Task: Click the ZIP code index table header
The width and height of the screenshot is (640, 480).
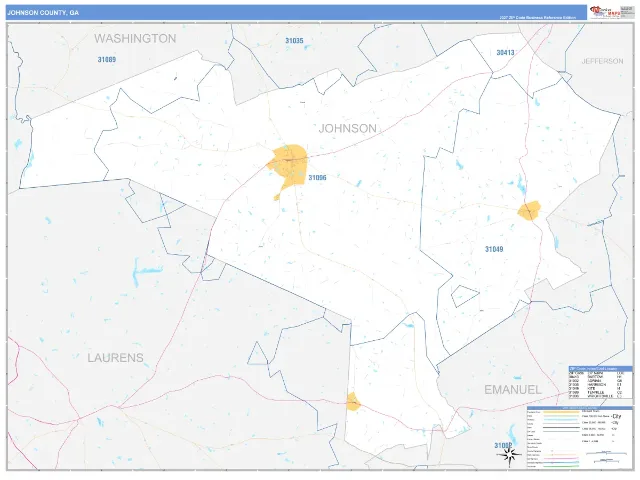Action: (x=600, y=369)
